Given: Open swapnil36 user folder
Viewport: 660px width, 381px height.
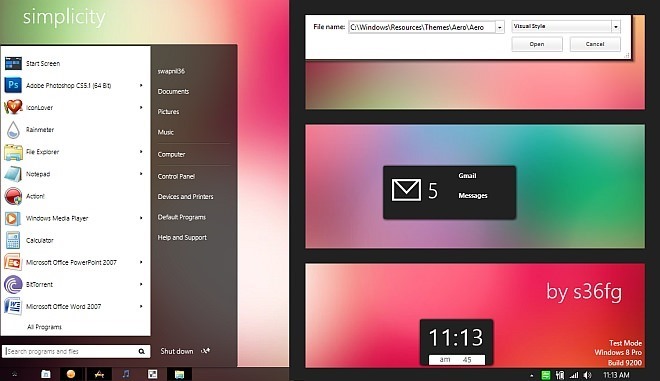Looking at the screenshot, I should (x=171, y=71).
